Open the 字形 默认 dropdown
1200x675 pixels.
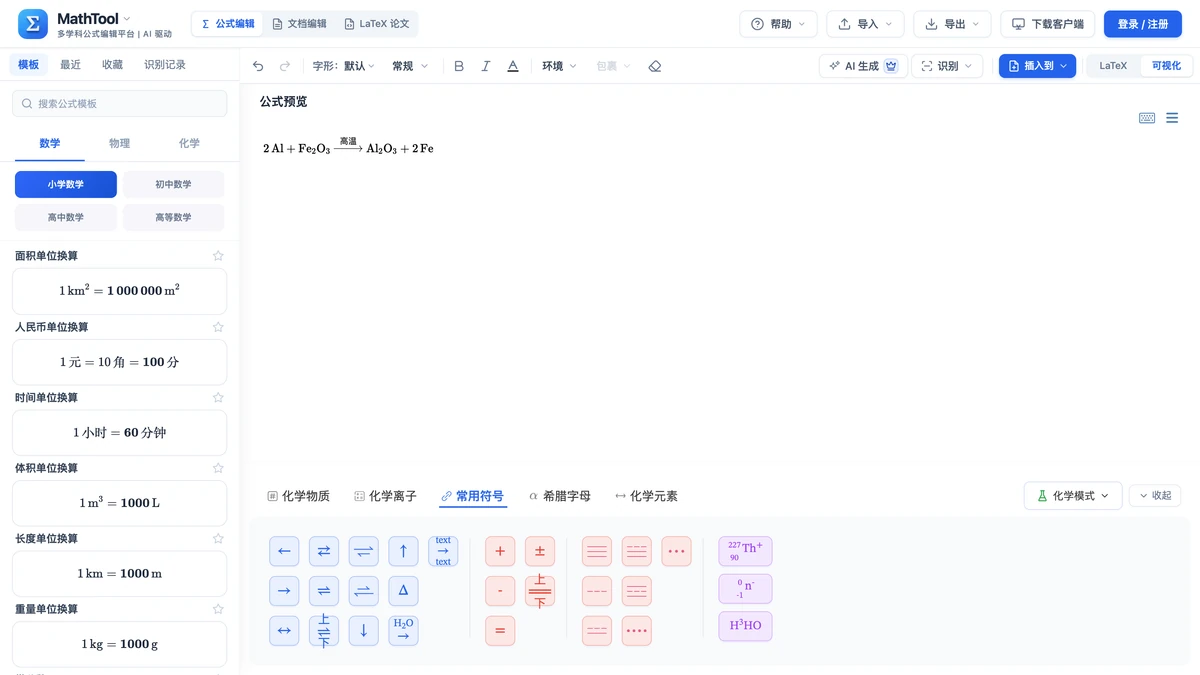pyautogui.click(x=344, y=66)
